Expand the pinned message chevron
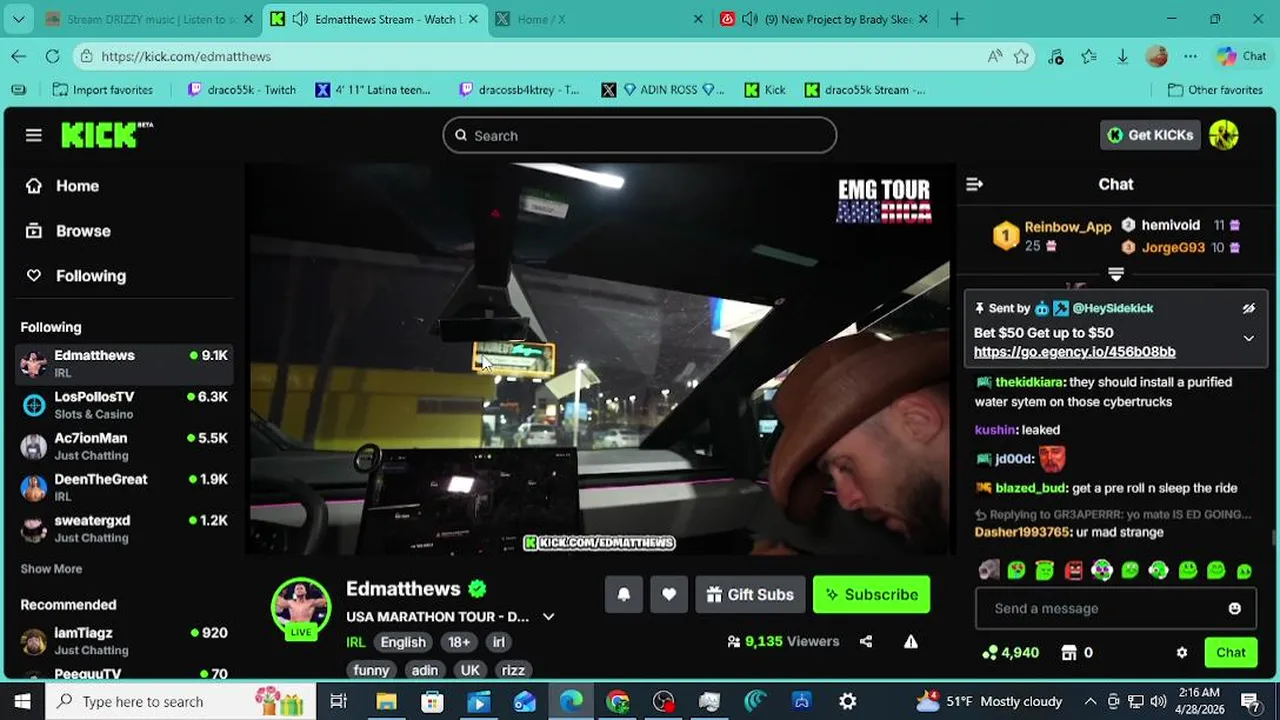This screenshot has height=720, width=1280. (x=1249, y=338)
